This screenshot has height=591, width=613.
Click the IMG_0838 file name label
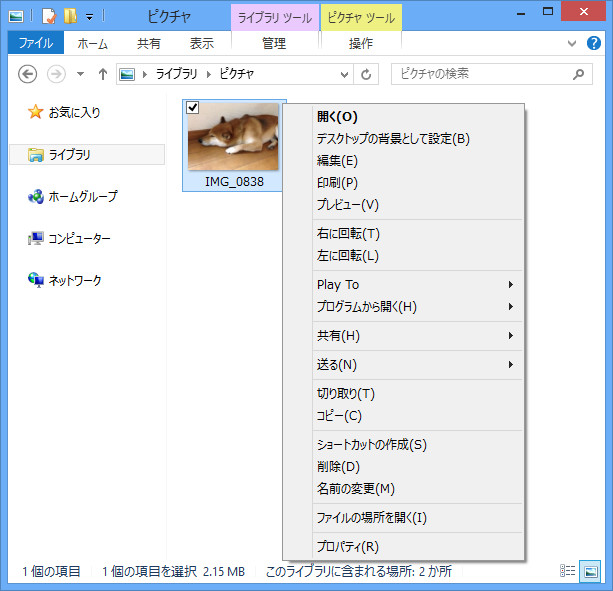pyautogui.click(x=234, y=182)
